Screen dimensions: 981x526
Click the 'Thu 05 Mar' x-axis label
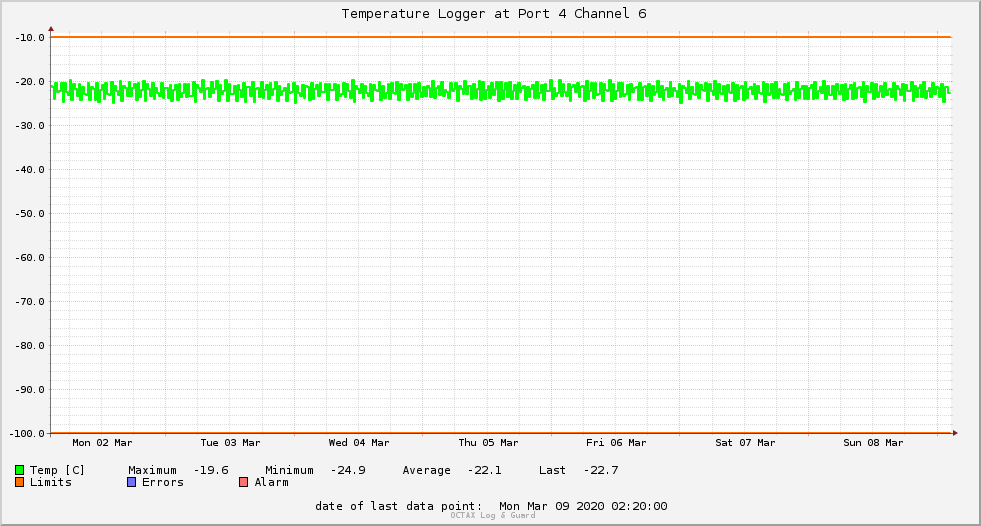(488, 443)
